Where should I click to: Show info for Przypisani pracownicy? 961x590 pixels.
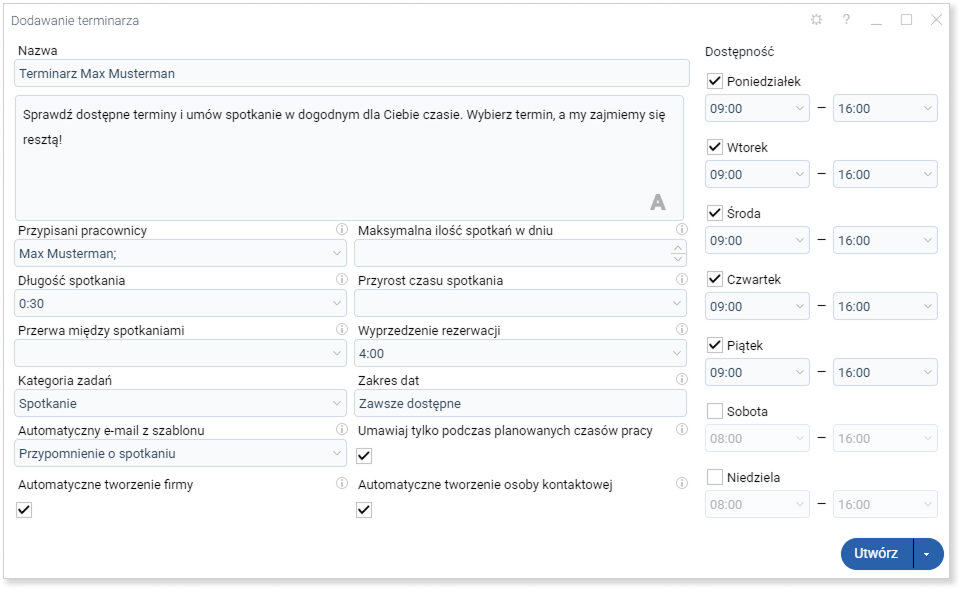tap(341, 229)
